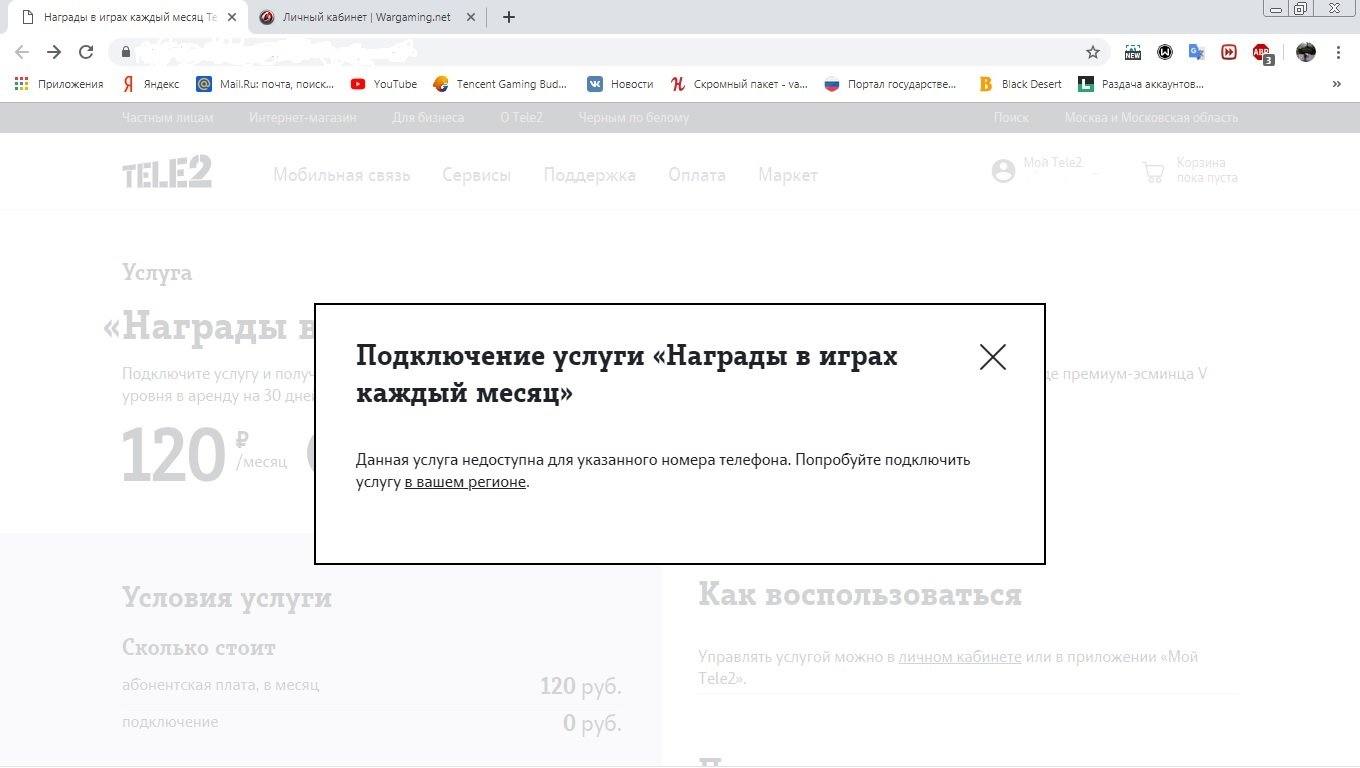Open the Яндекс bookmark
Viewport: 1360px width, 768px height.
pos(150,84)
